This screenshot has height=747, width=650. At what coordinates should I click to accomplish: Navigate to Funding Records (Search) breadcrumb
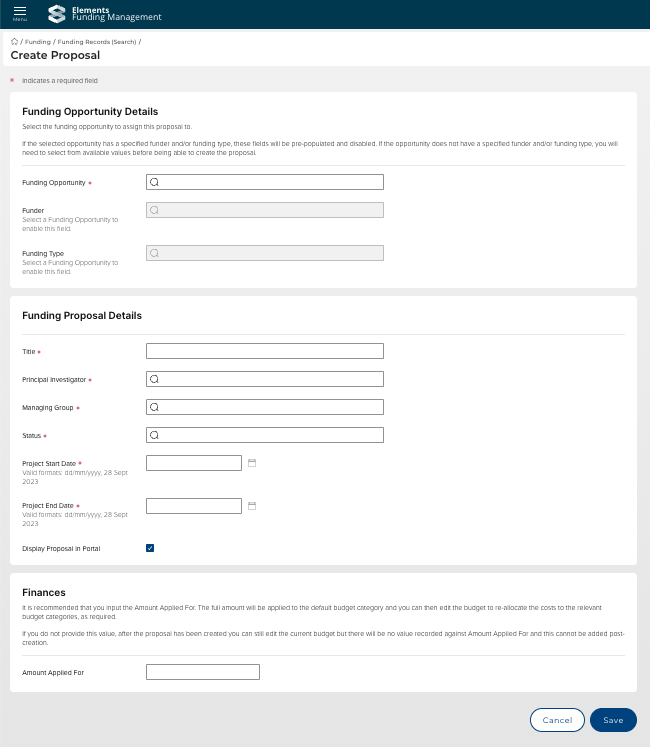pos(96,42)
